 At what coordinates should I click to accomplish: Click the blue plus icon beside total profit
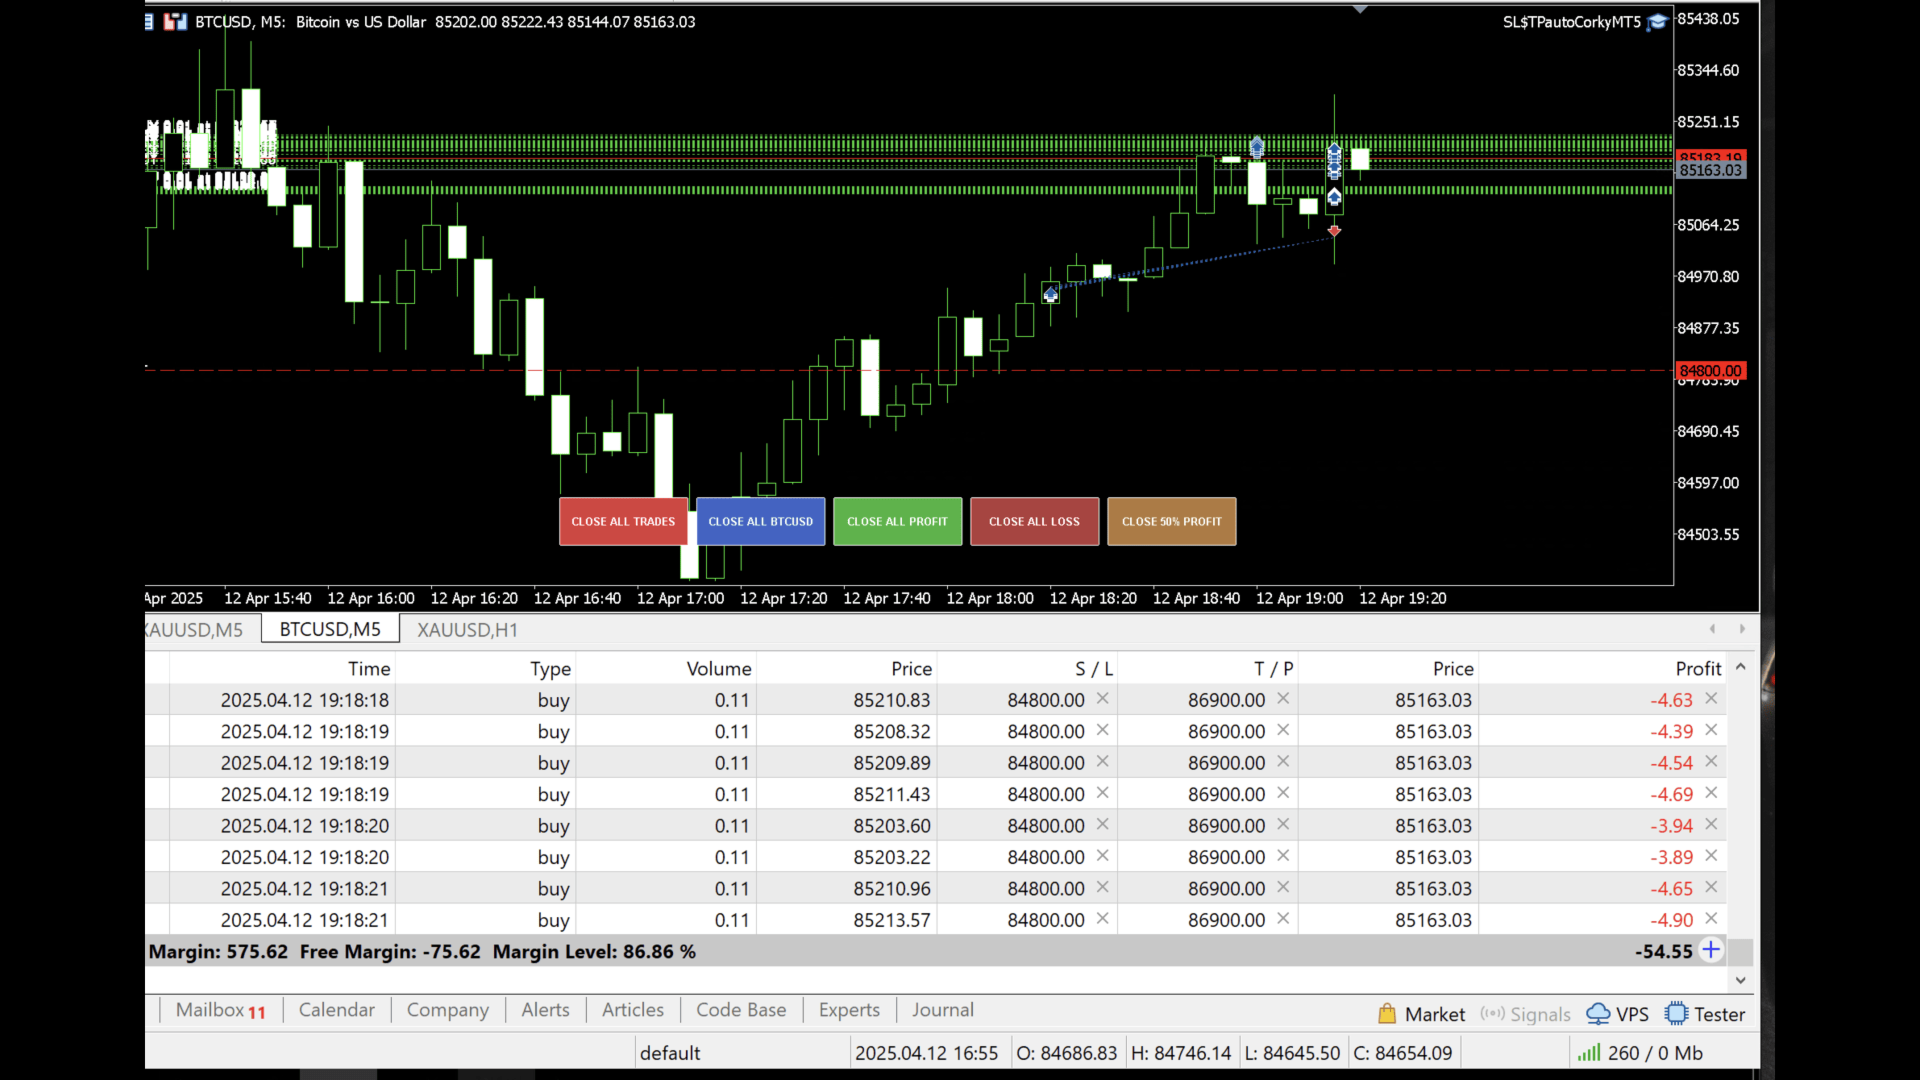[x=1711, y=950]
